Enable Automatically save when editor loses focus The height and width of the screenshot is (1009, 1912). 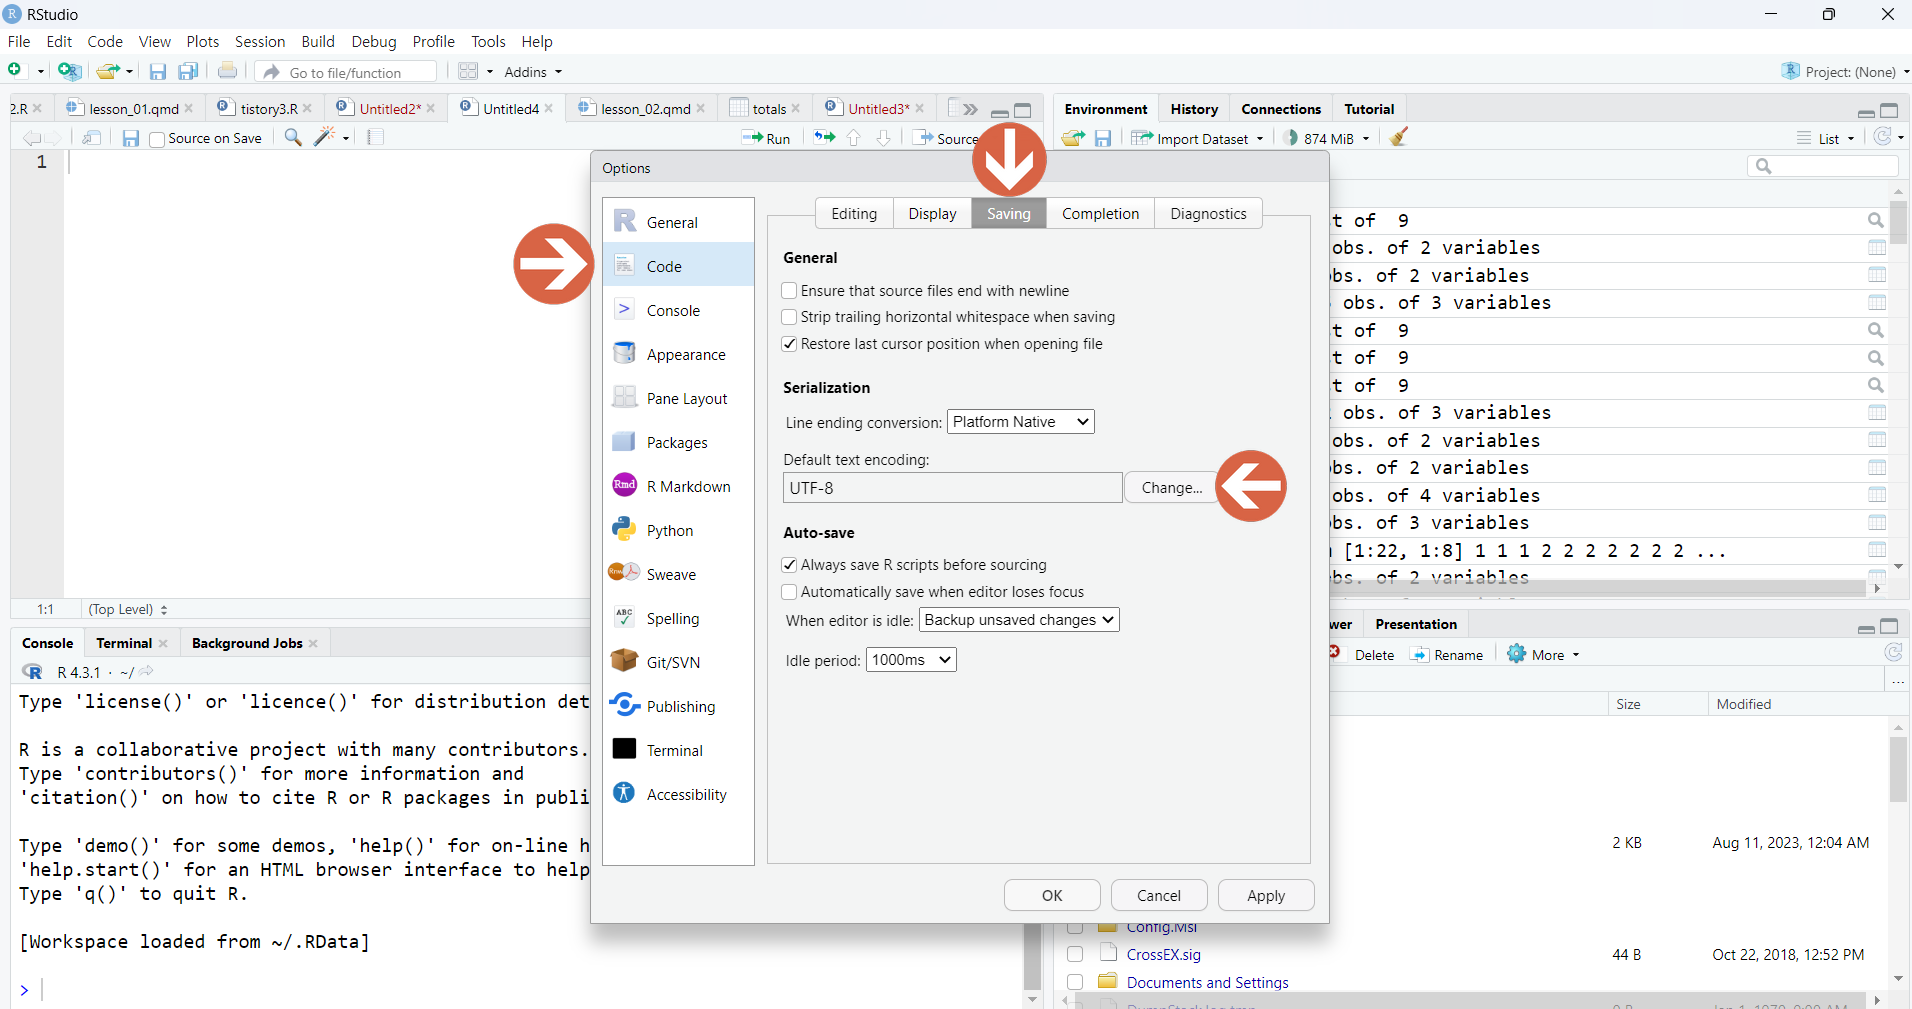(x=789, y=592)
